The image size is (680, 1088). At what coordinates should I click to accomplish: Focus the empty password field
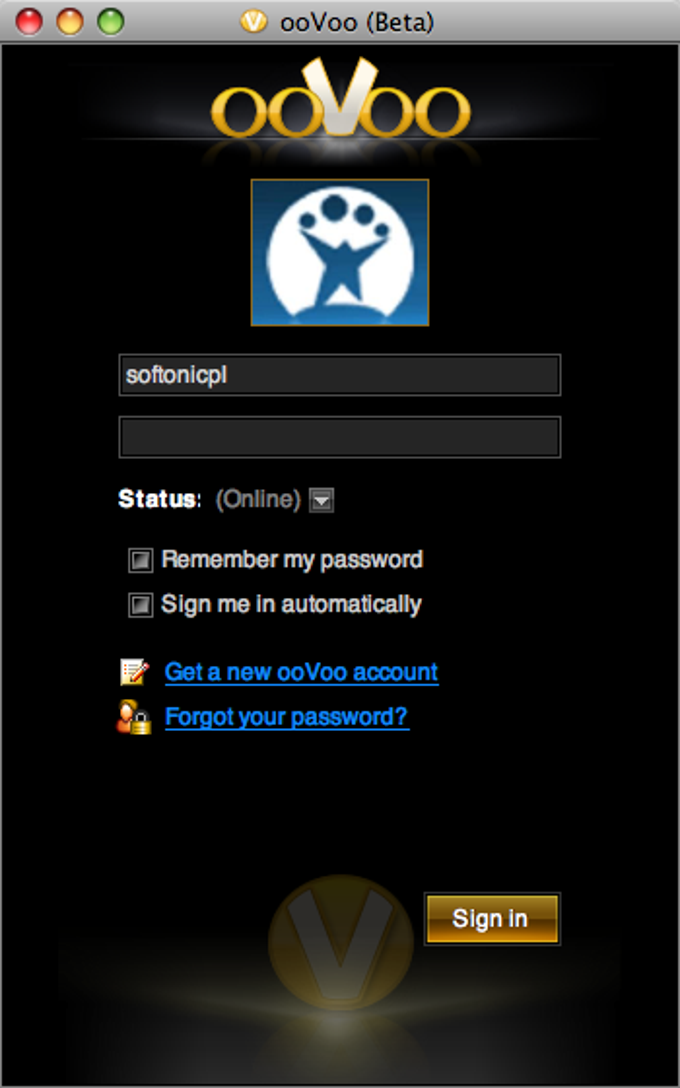[x=340, y=436]
